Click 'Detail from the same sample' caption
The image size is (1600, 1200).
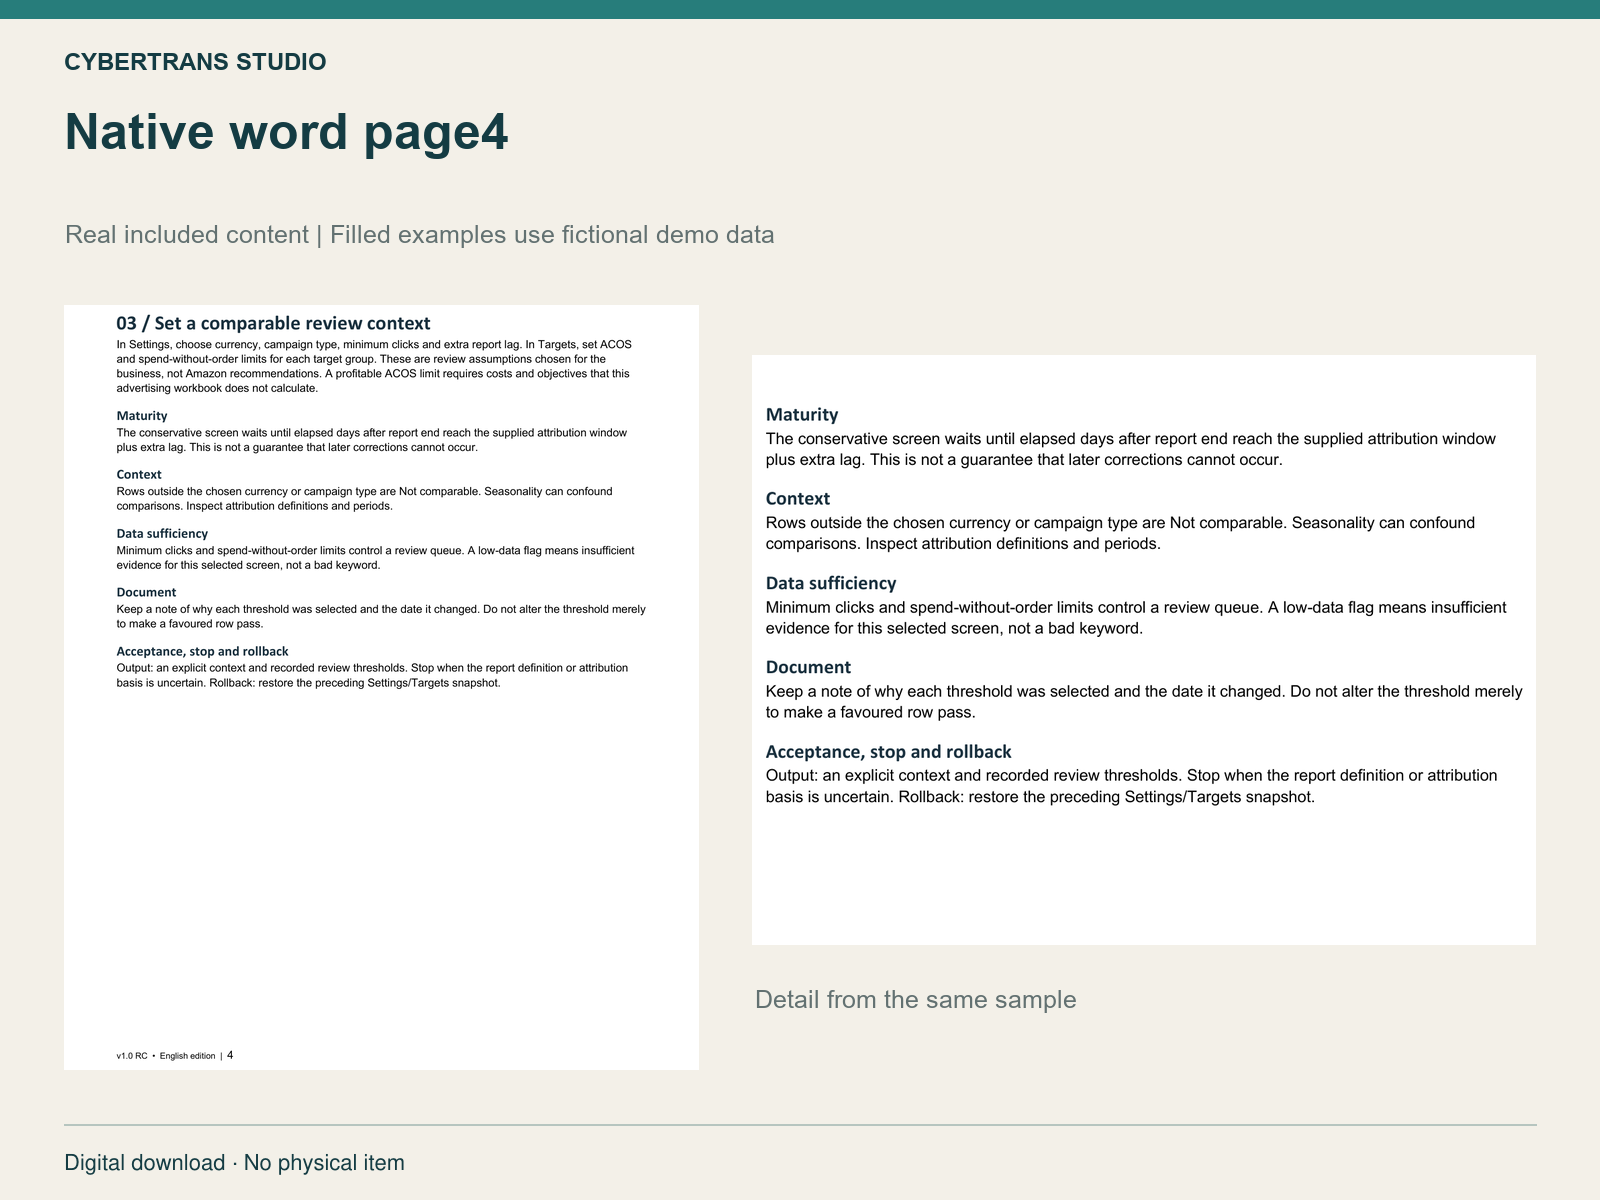tap(916, 1000)
